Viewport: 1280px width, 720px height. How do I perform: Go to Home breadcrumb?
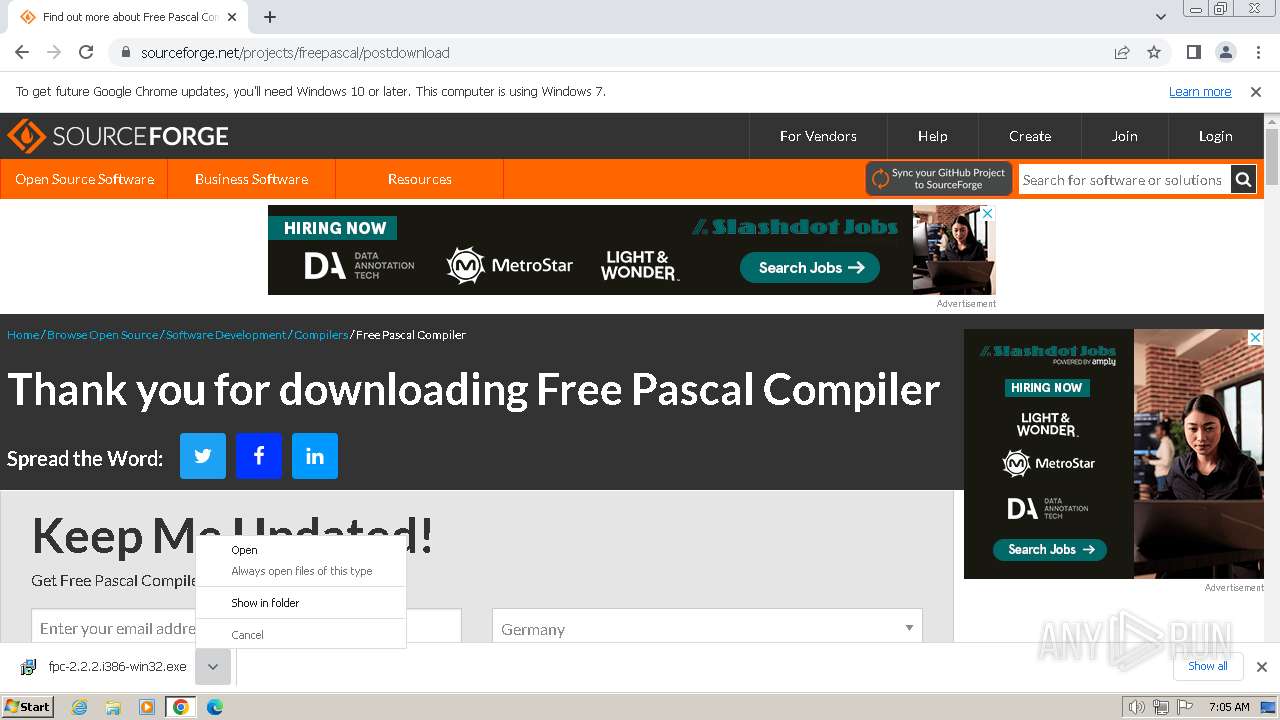[23, 335]
